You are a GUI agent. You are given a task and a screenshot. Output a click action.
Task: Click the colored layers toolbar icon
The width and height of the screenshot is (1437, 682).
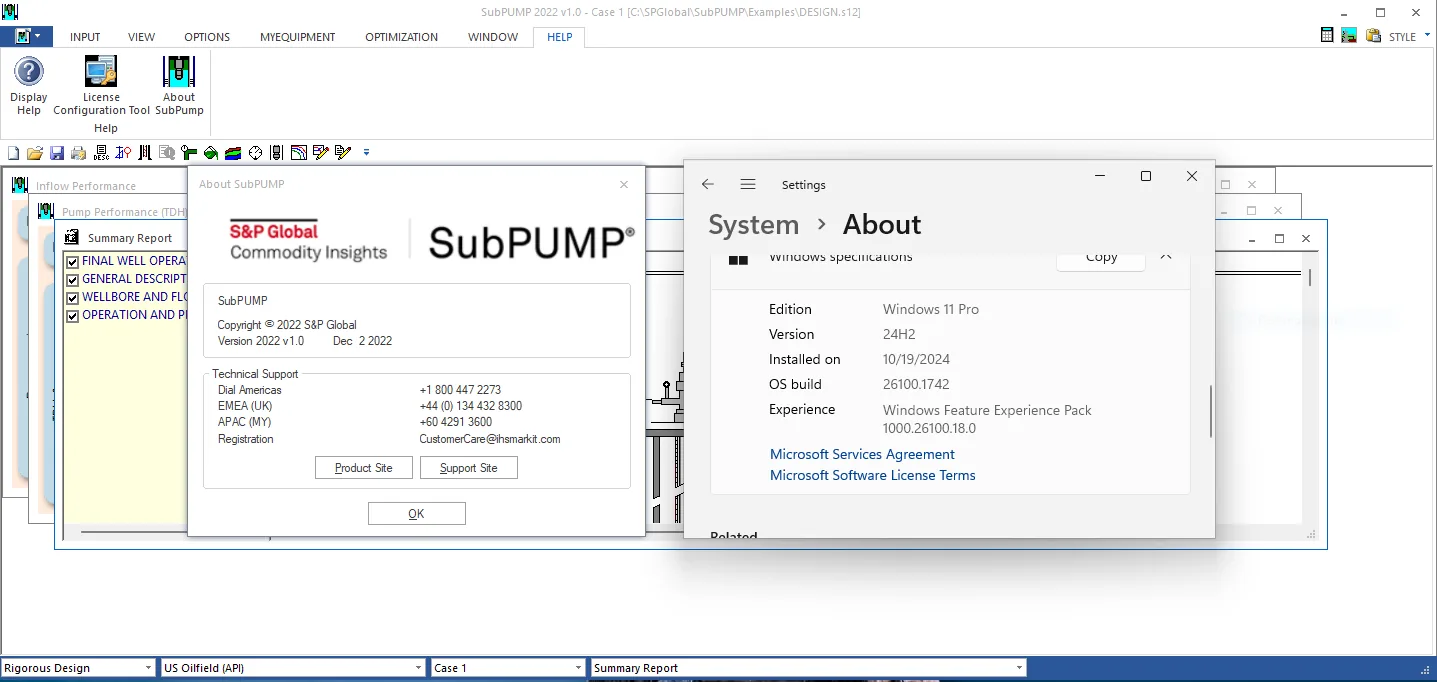233,153
